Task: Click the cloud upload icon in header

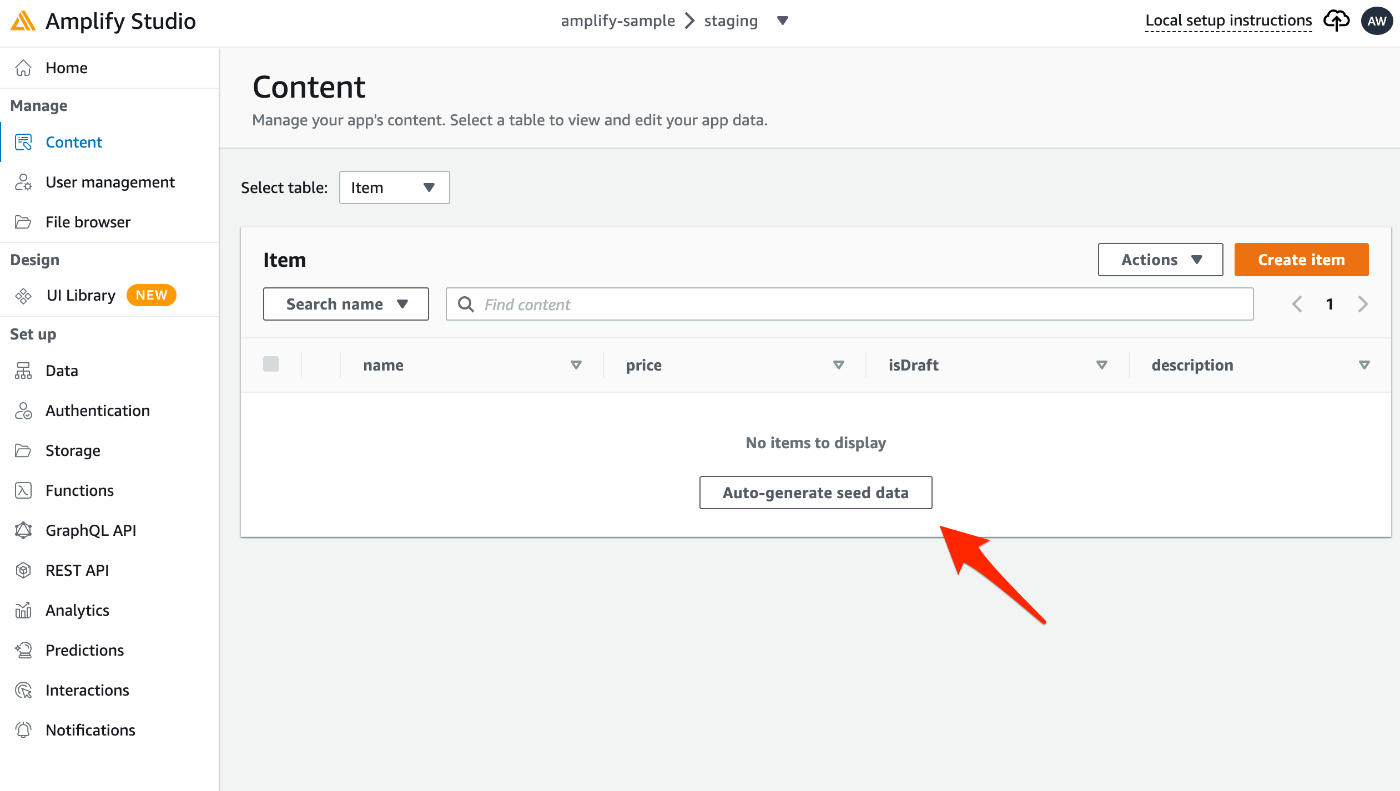Action: coord(1337,20)
